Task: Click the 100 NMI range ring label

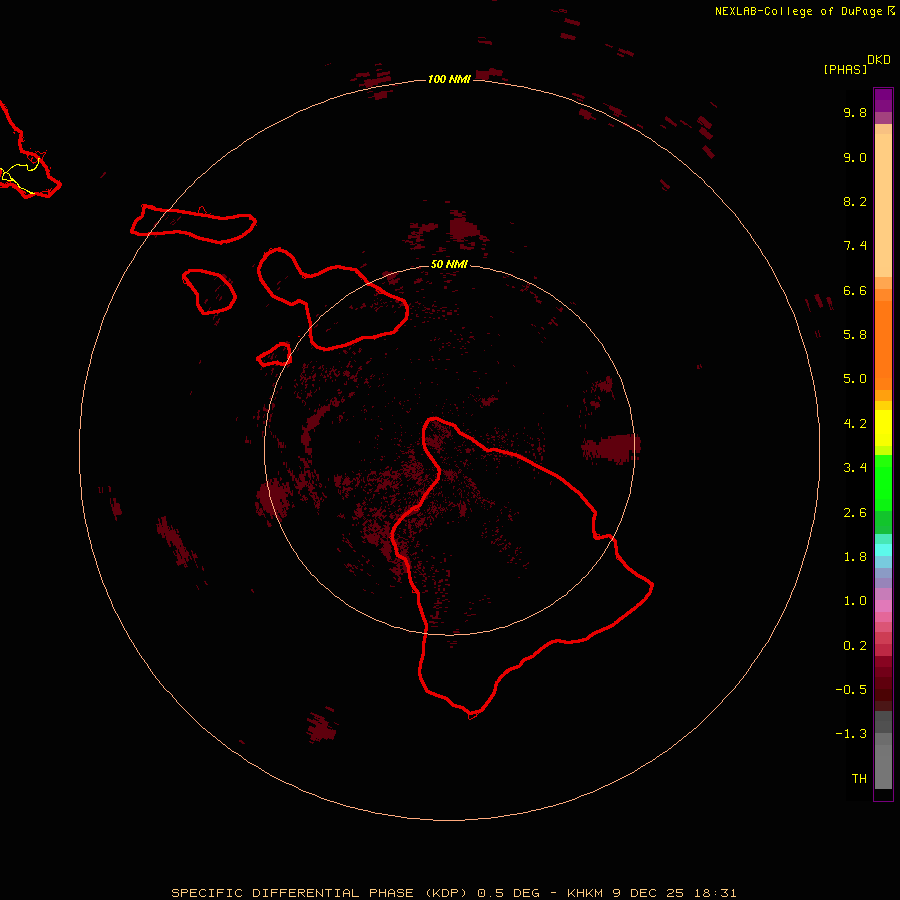Action: 449,79
